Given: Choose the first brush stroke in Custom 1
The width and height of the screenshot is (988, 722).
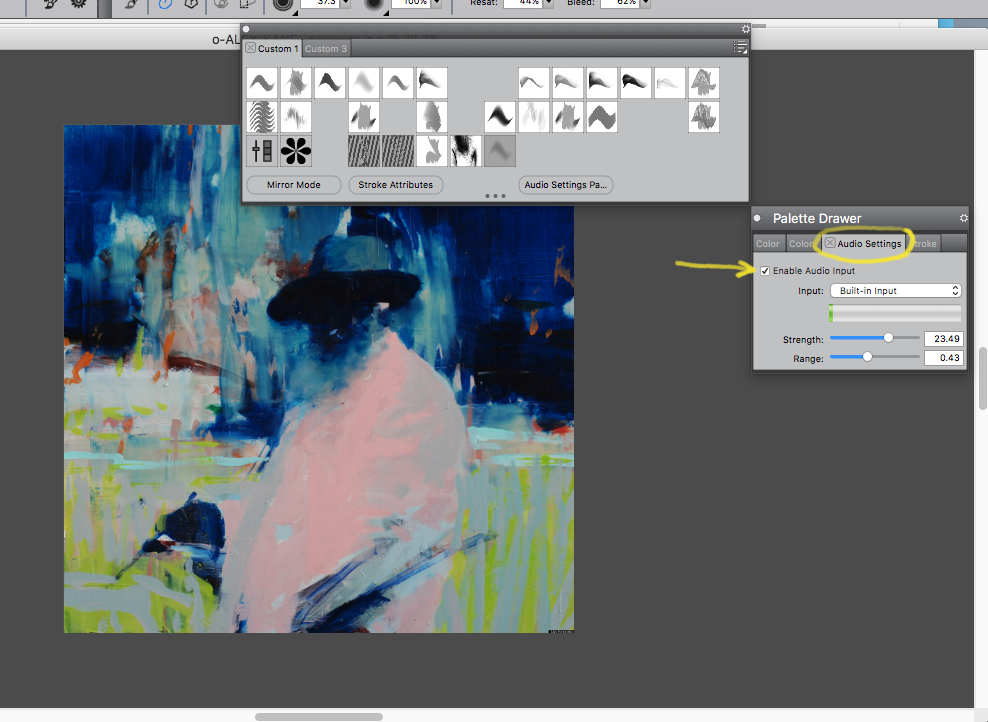Looking at the screenshot, I should (262, 83).
